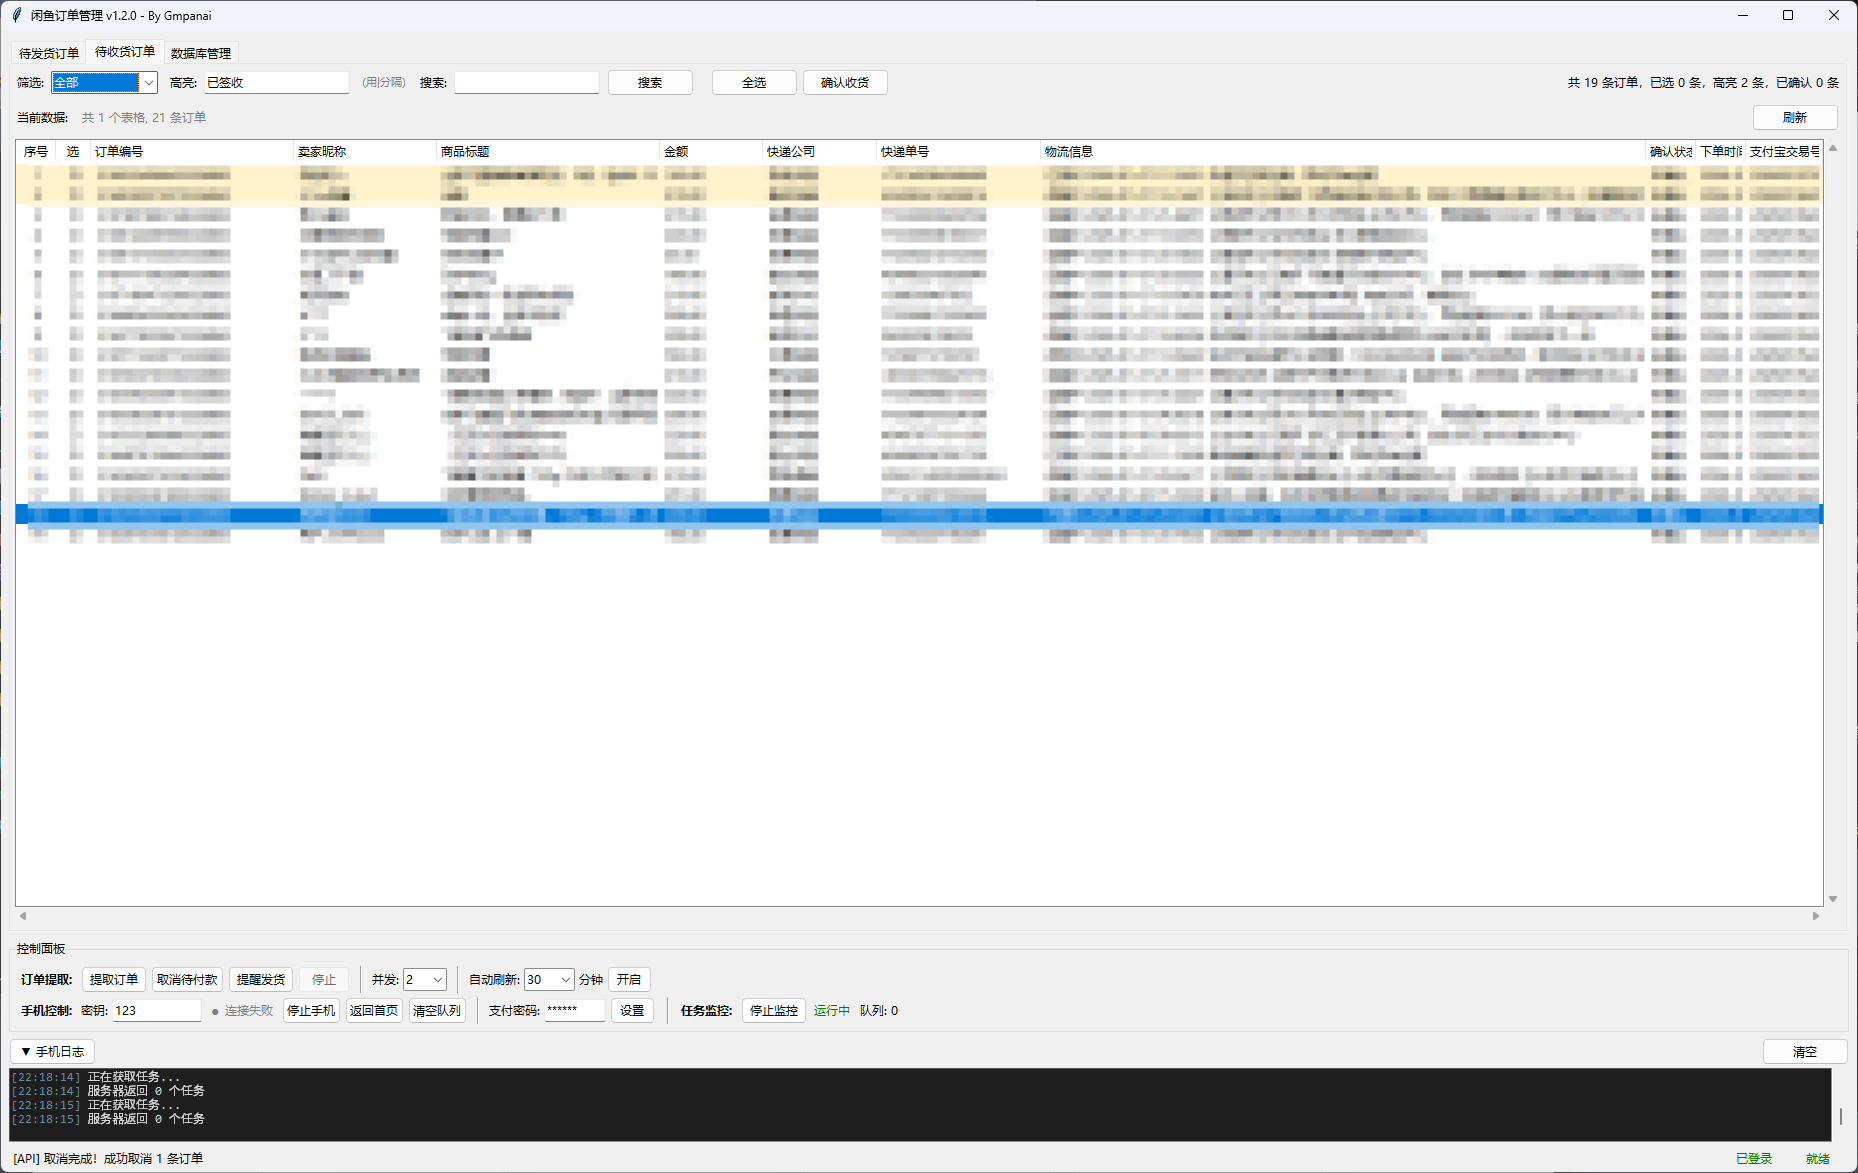Viewport: 1858px width, 1173px height.
Task: Click the 搜索 text input field
Action: coord(526,83)
